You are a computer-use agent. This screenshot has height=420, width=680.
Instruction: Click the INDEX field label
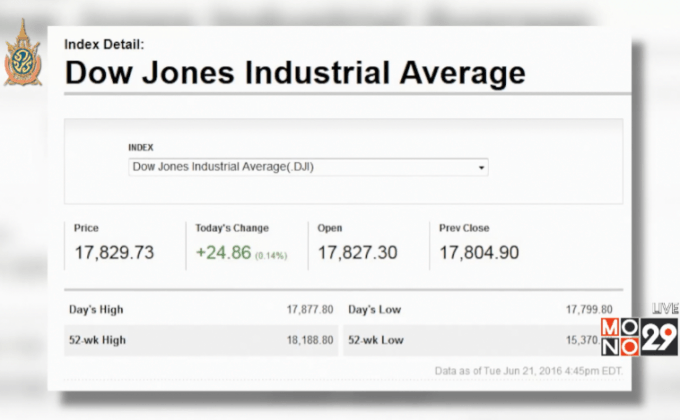tap(141, 147)
